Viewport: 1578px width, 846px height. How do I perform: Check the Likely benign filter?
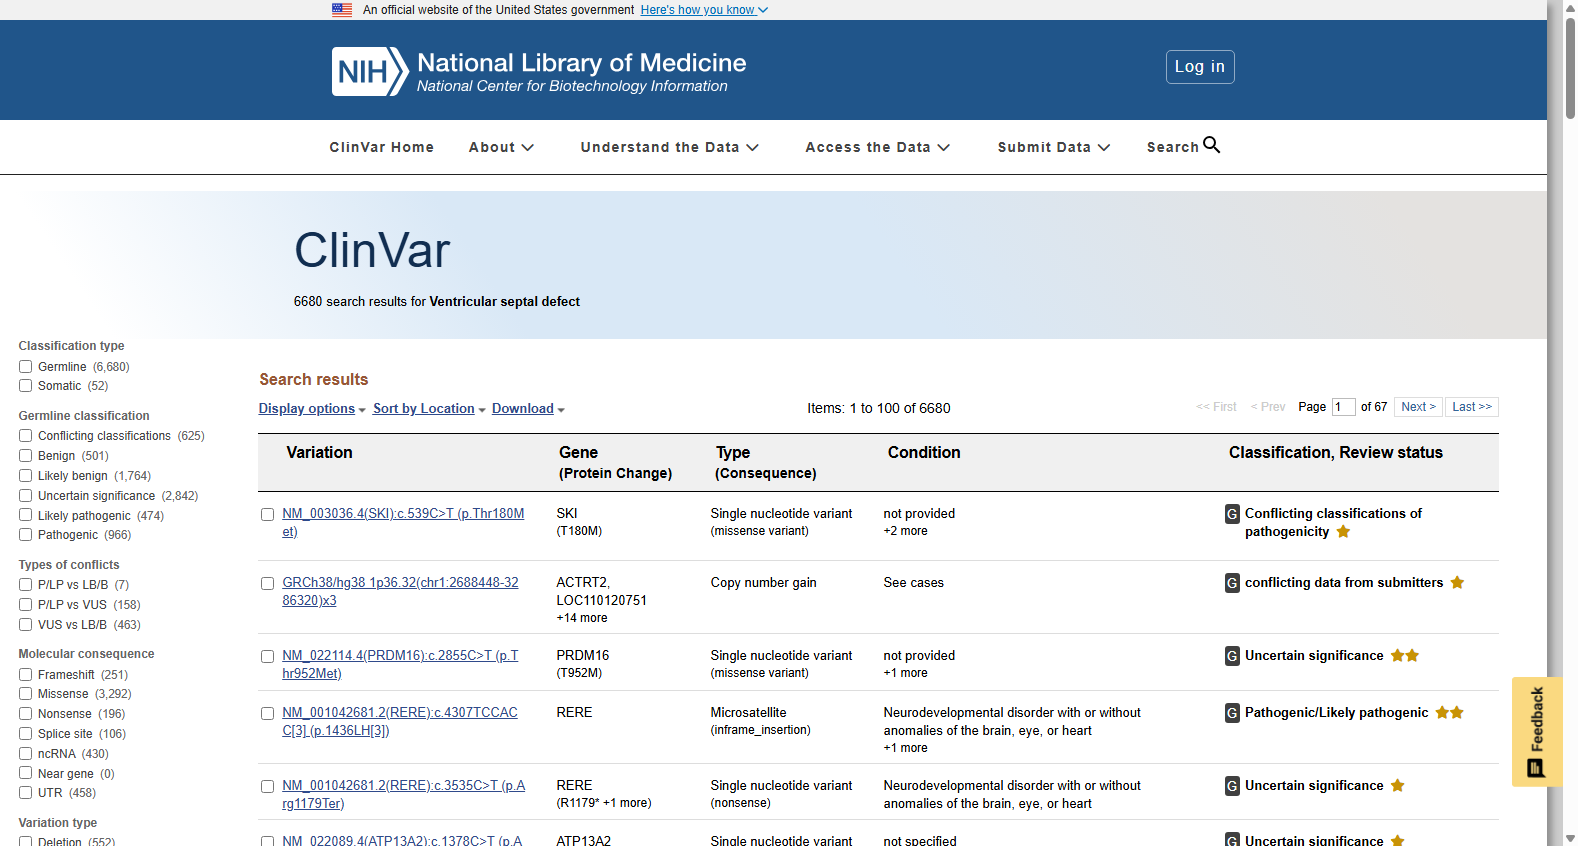pyautogui.click(x=26, y=476)
